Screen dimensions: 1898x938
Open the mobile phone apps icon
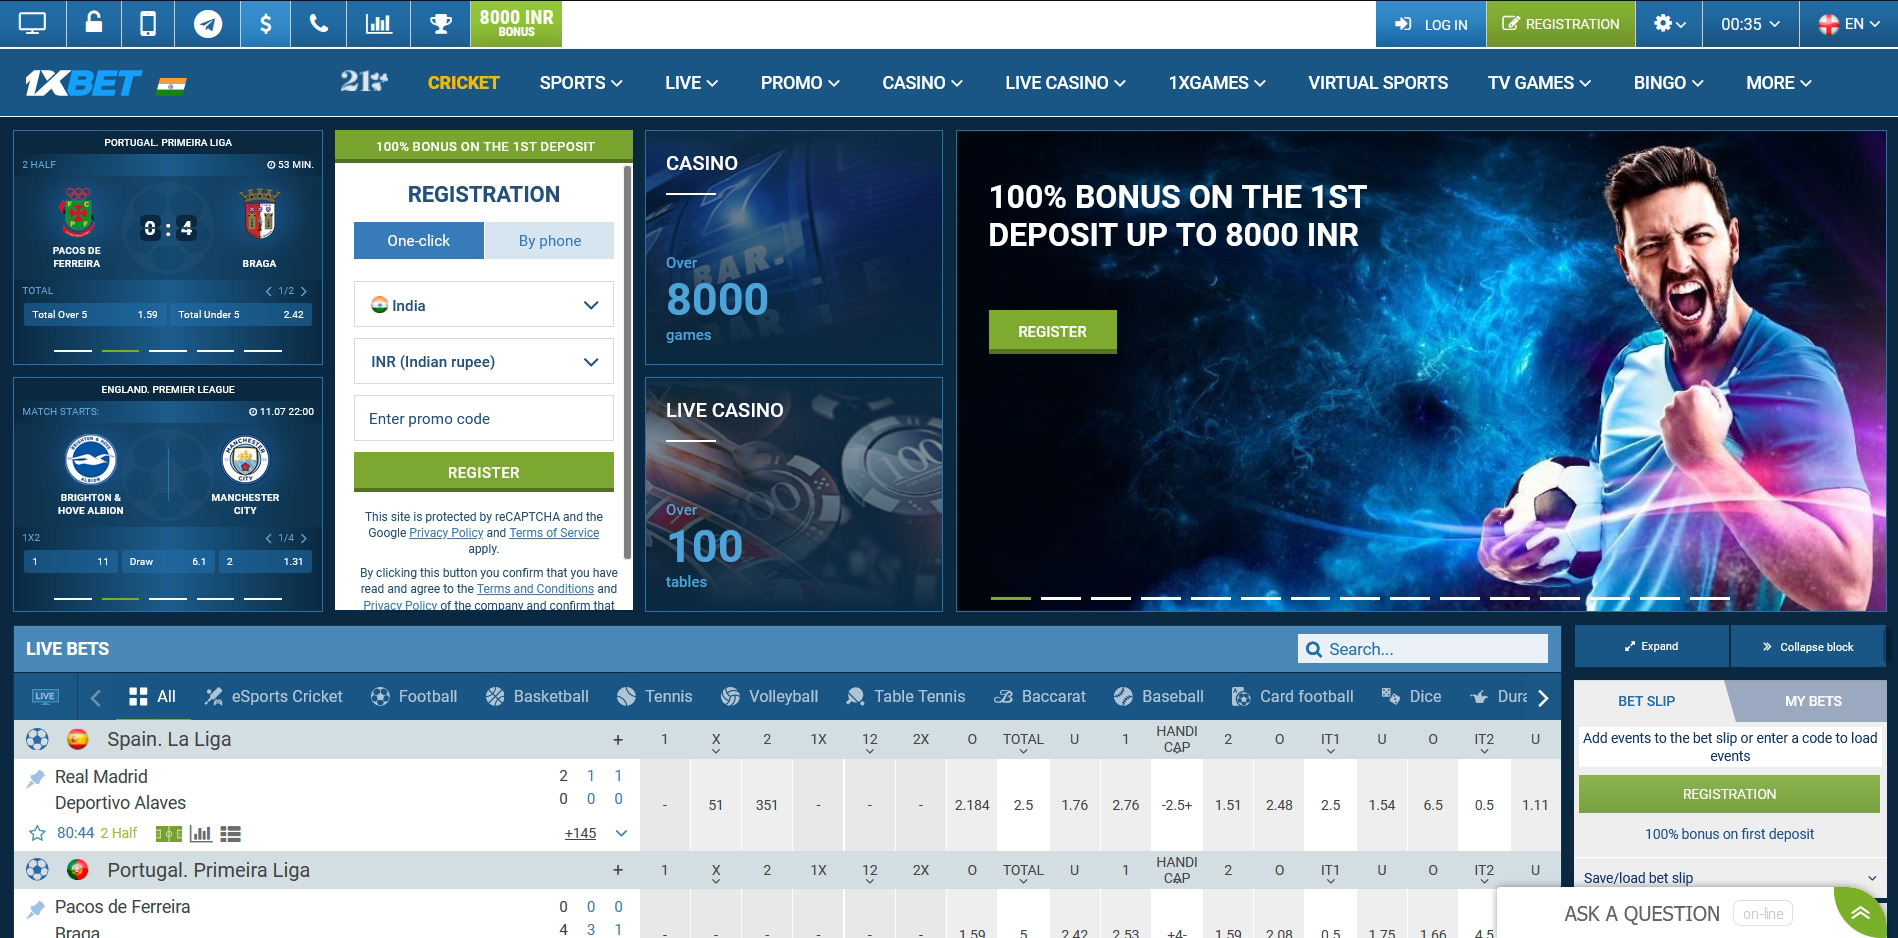[148, 23]
